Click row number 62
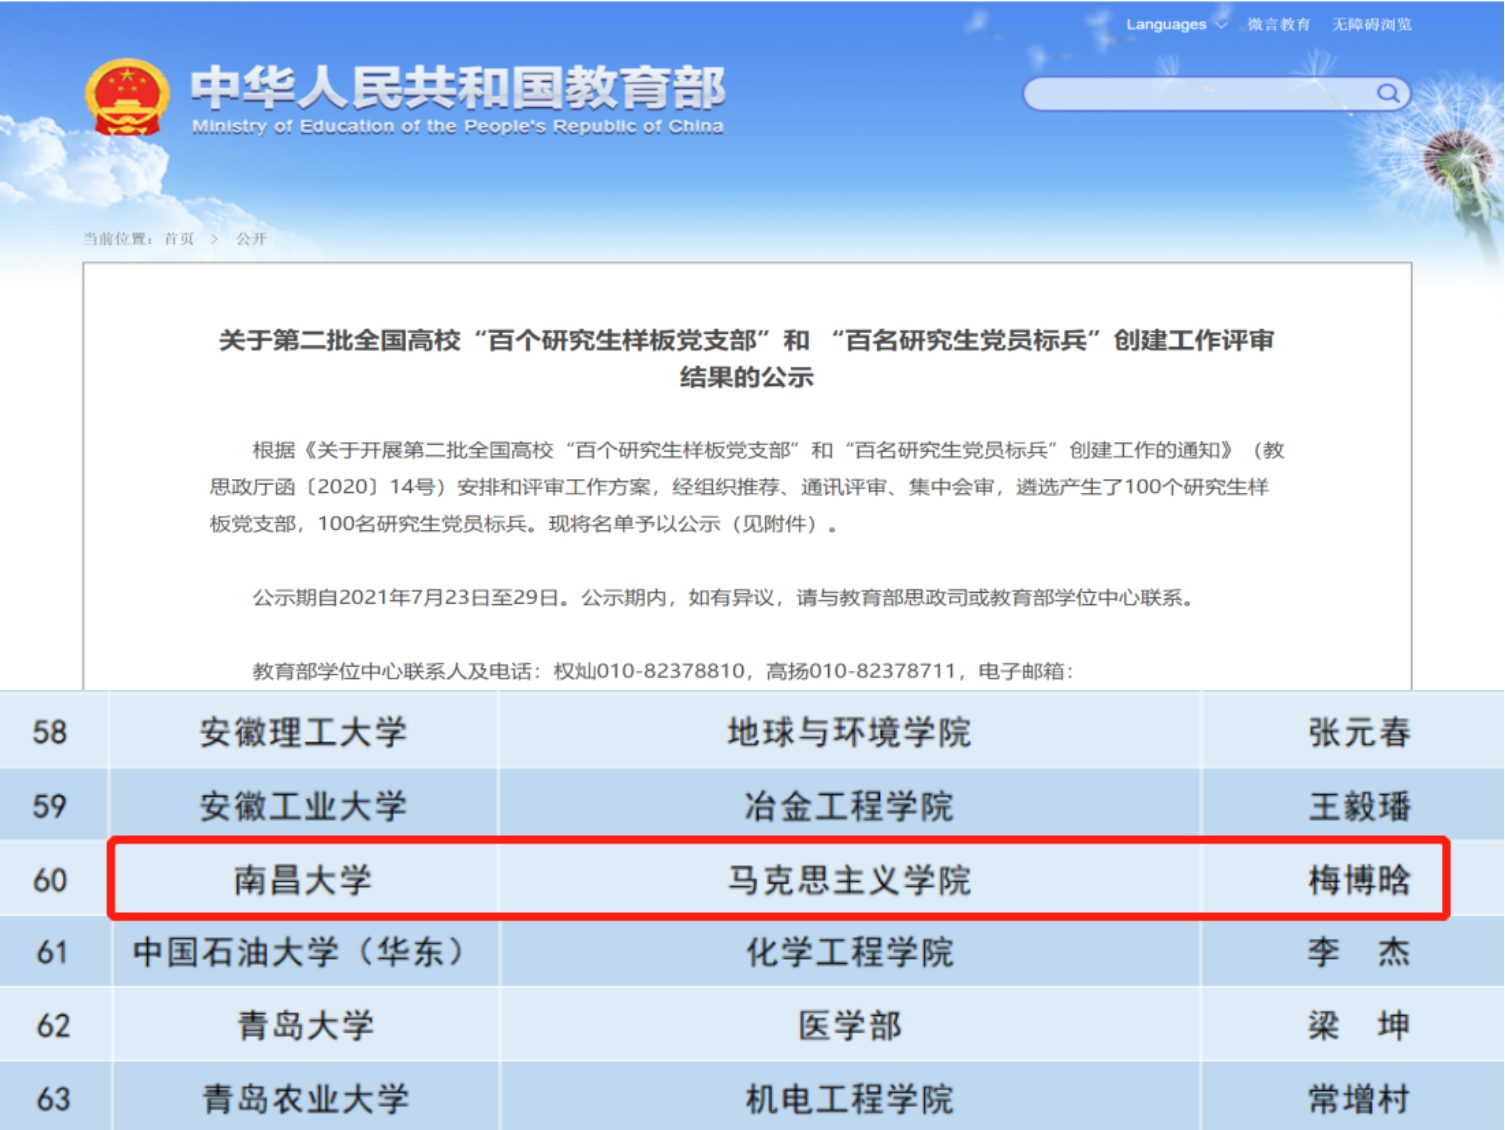Viewport: 1505px width, 1130px height. (52, 1025)
